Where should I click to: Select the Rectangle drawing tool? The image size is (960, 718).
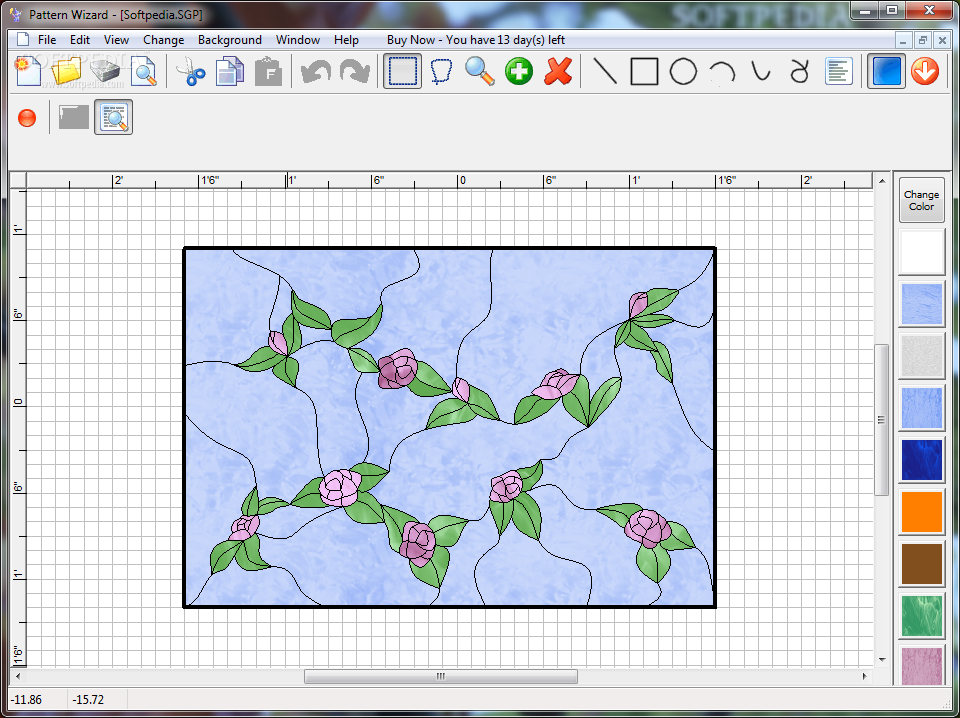[644, 71]
